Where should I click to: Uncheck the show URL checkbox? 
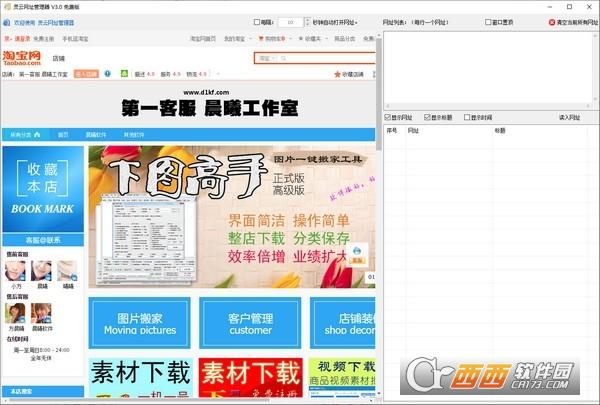point(387,117)
